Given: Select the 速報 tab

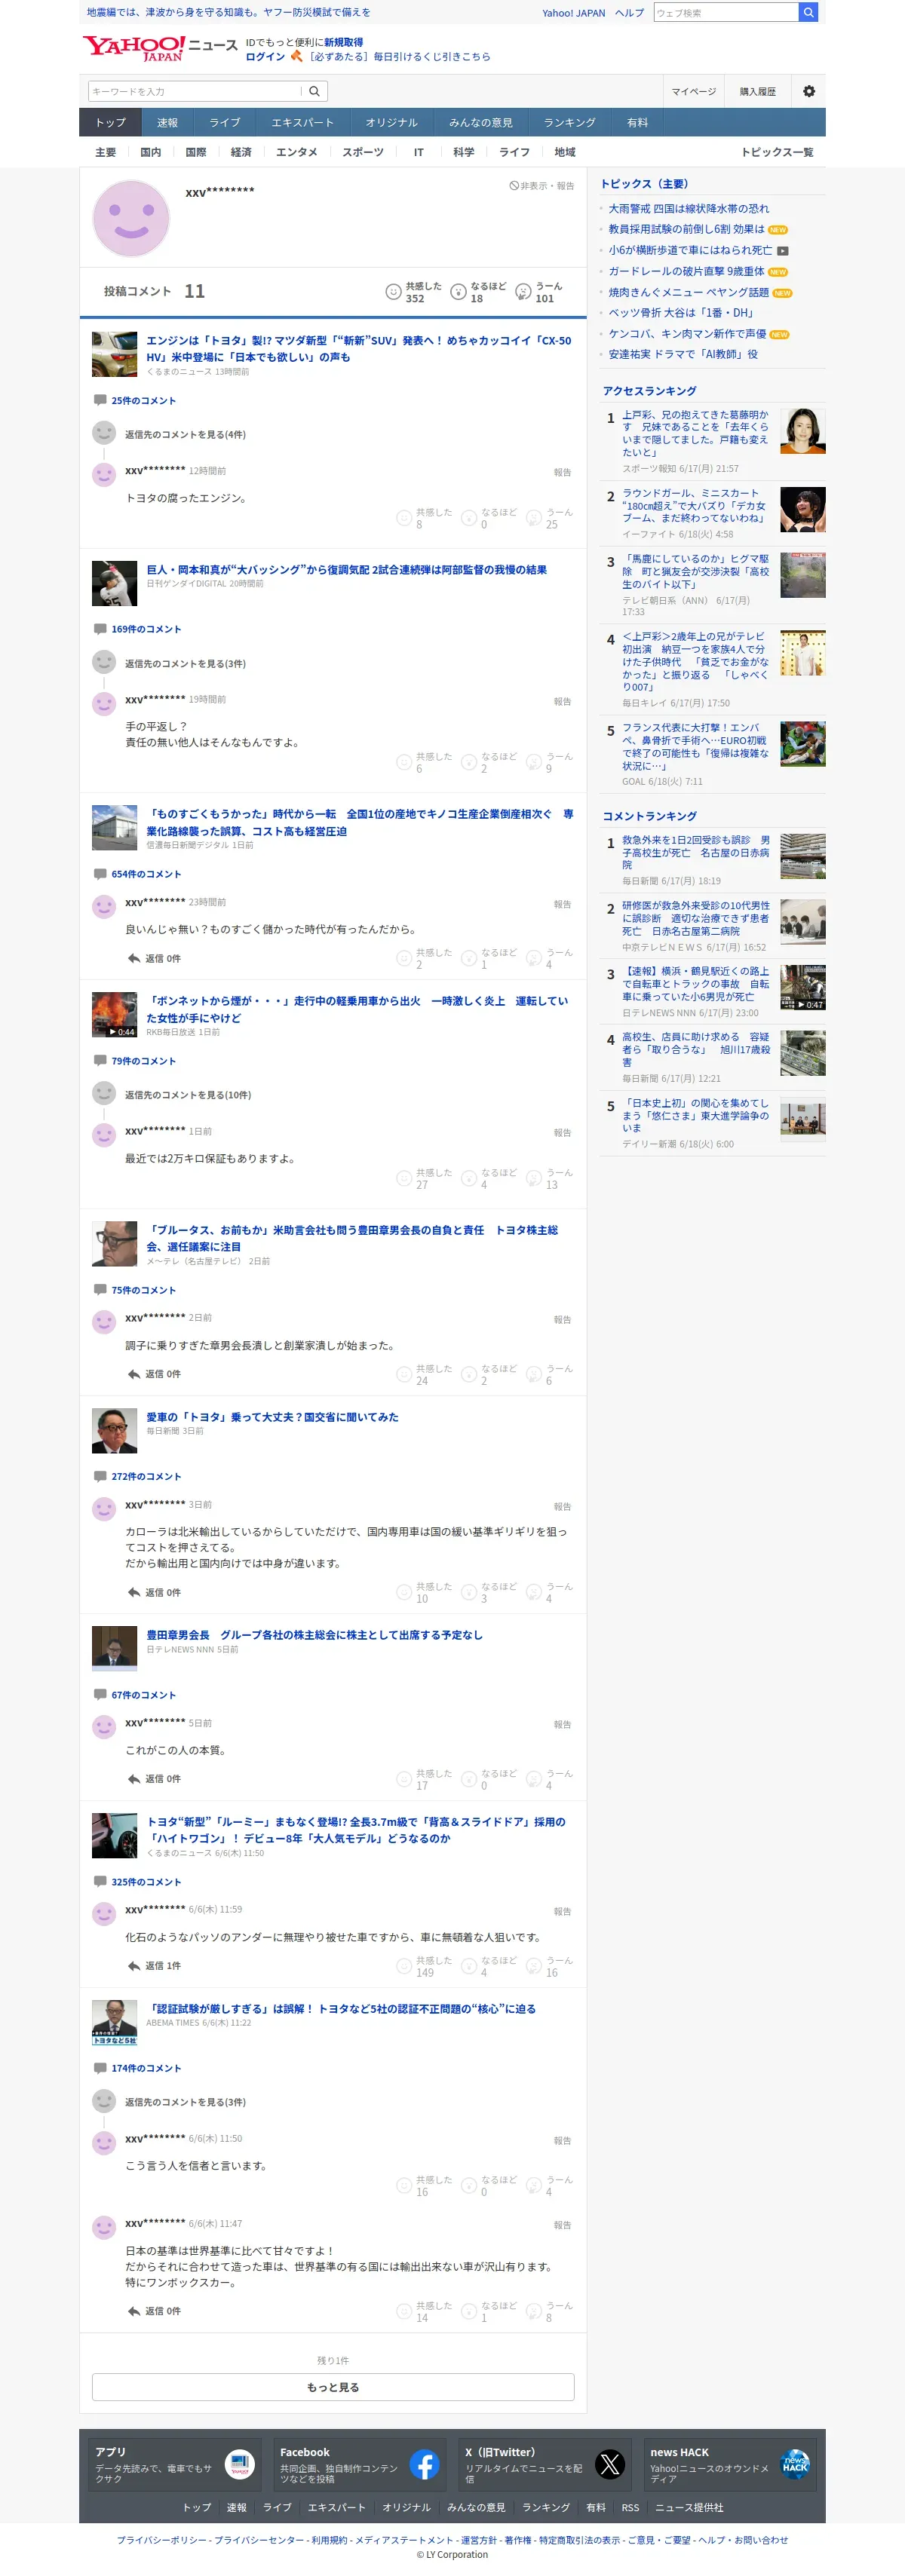Looking at the screenshot, I should (x=167, y=122).
